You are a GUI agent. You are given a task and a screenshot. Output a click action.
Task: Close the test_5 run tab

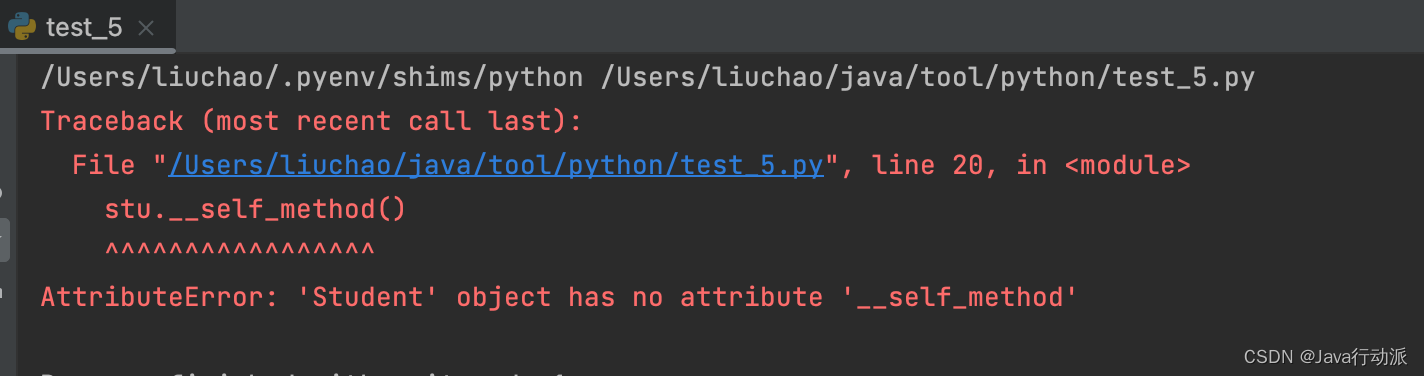pos(146,28)
